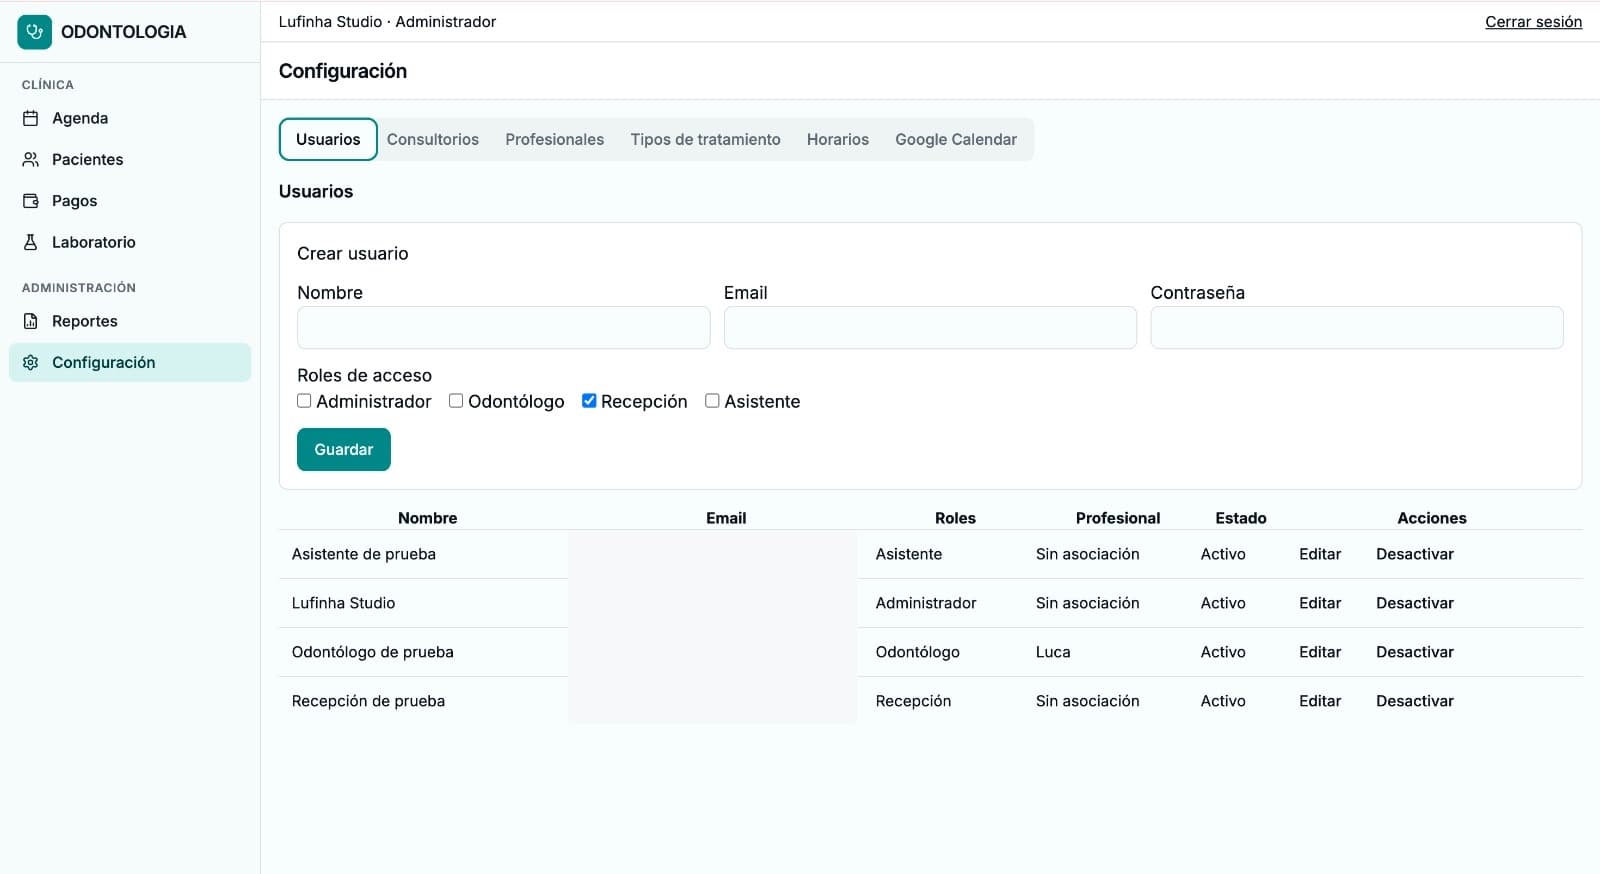Deactivate the Asistente de prueba user

tap(1415, 554)
